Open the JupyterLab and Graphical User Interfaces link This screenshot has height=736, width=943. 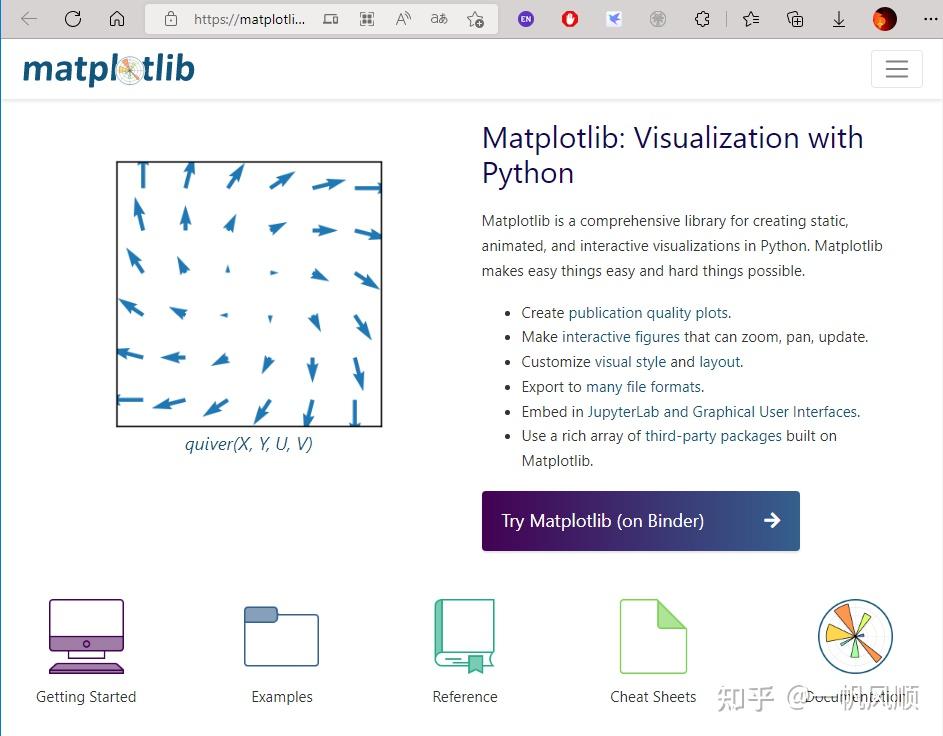coord(722,411)
